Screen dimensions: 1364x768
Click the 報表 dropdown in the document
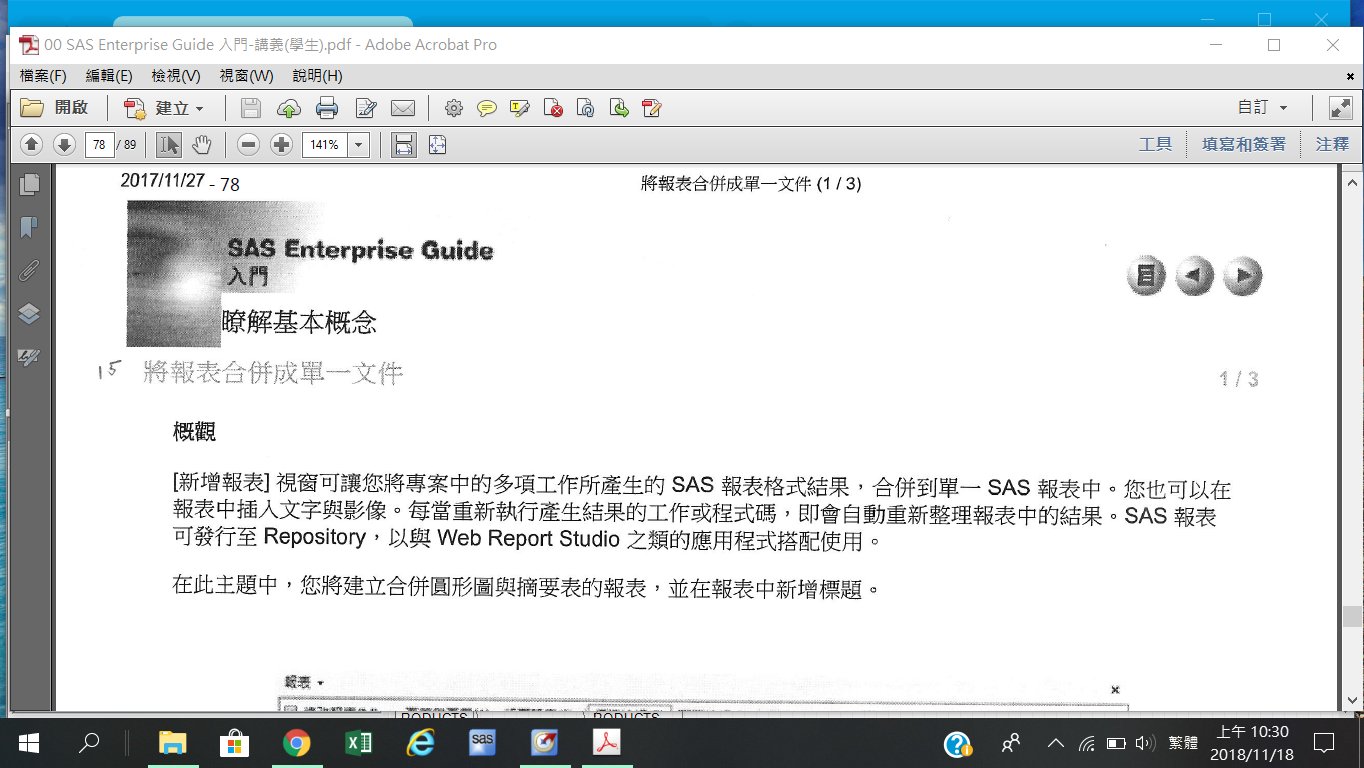click(304, 682)
